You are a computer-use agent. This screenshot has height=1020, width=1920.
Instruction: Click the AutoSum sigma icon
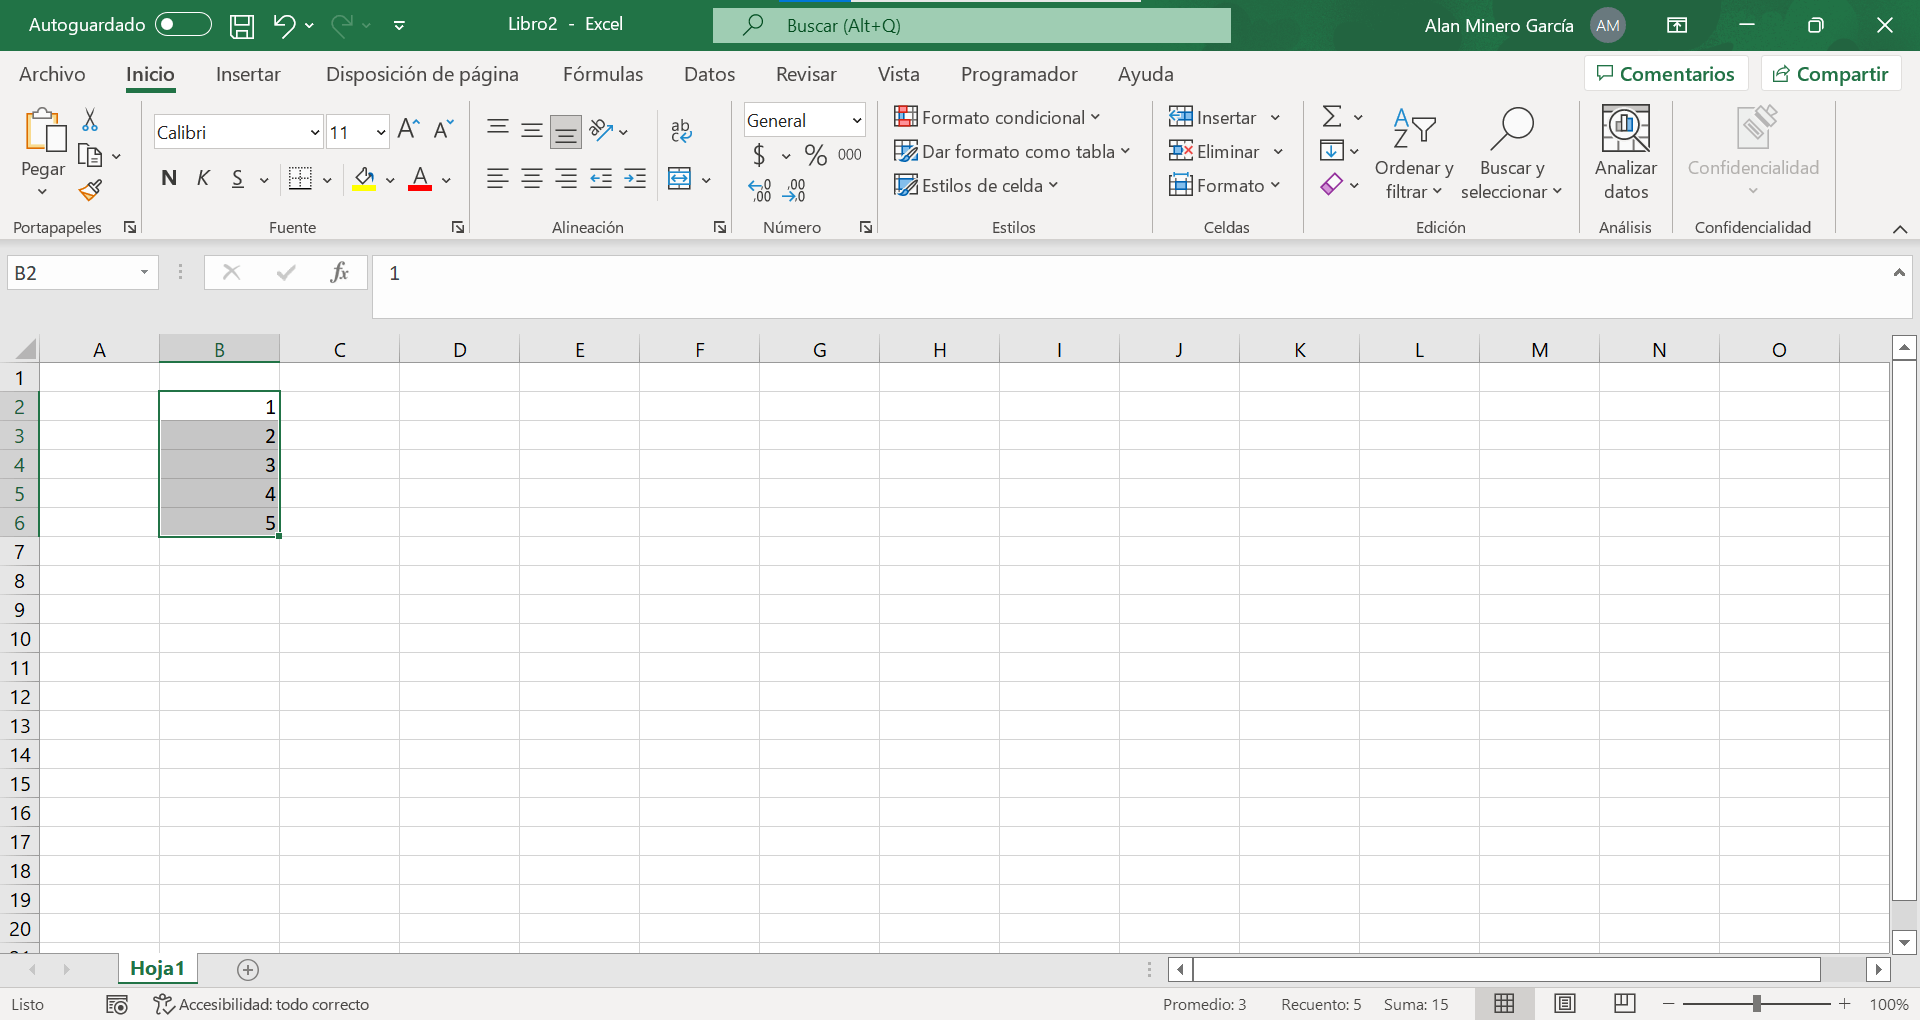(x=1332, y=117)
